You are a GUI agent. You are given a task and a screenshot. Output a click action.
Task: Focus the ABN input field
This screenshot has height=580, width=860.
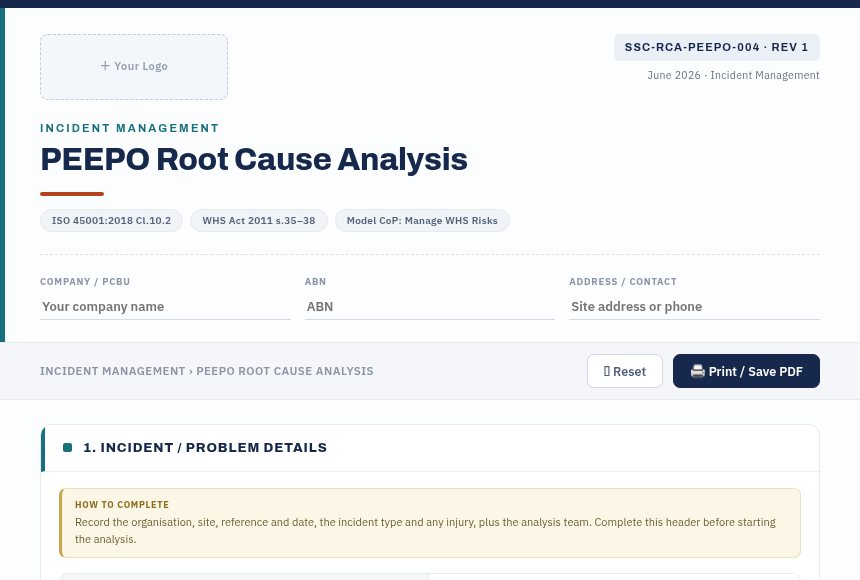(x=429, y=307)
